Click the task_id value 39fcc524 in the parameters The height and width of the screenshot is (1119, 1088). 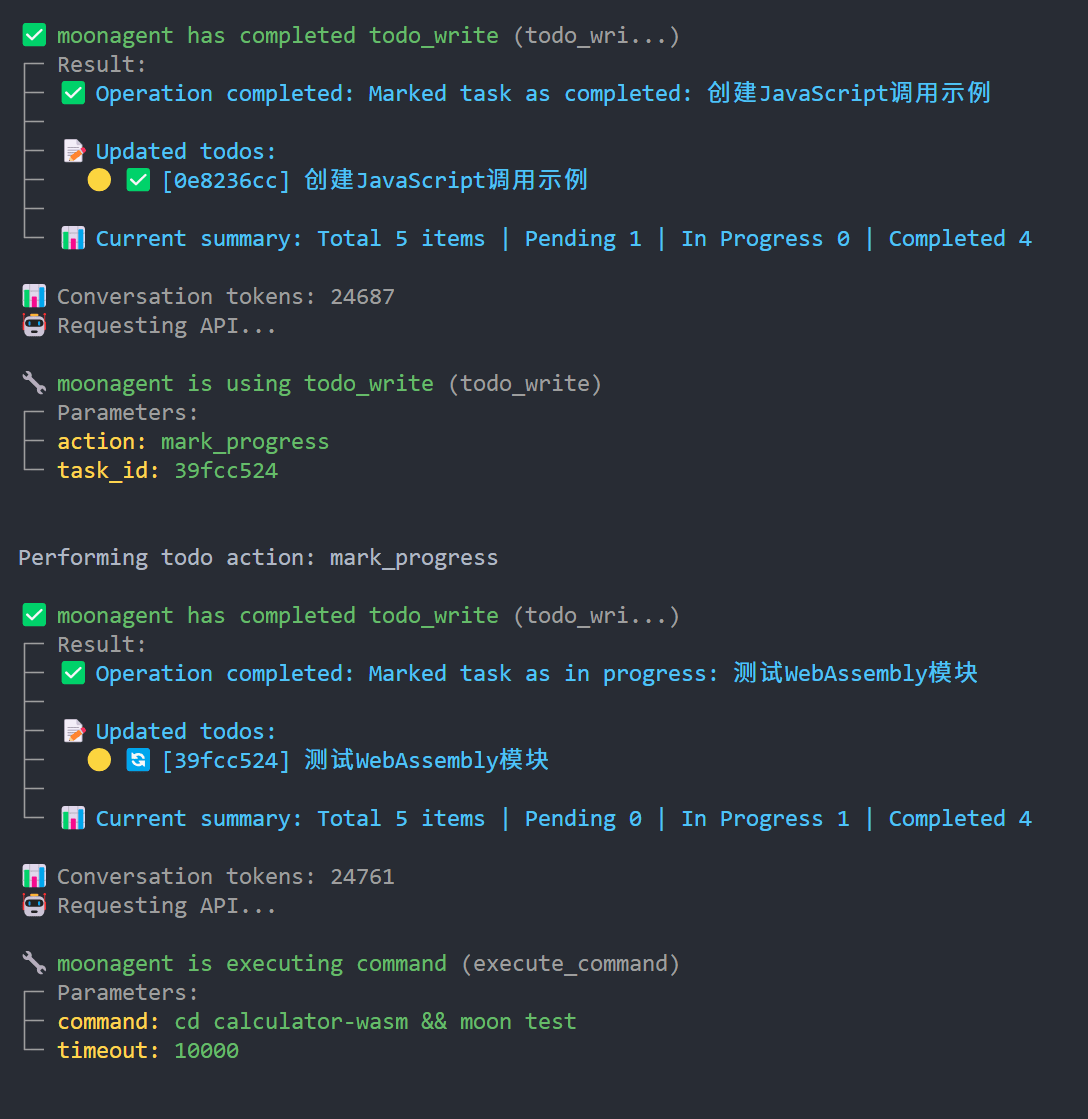[225, 470]
